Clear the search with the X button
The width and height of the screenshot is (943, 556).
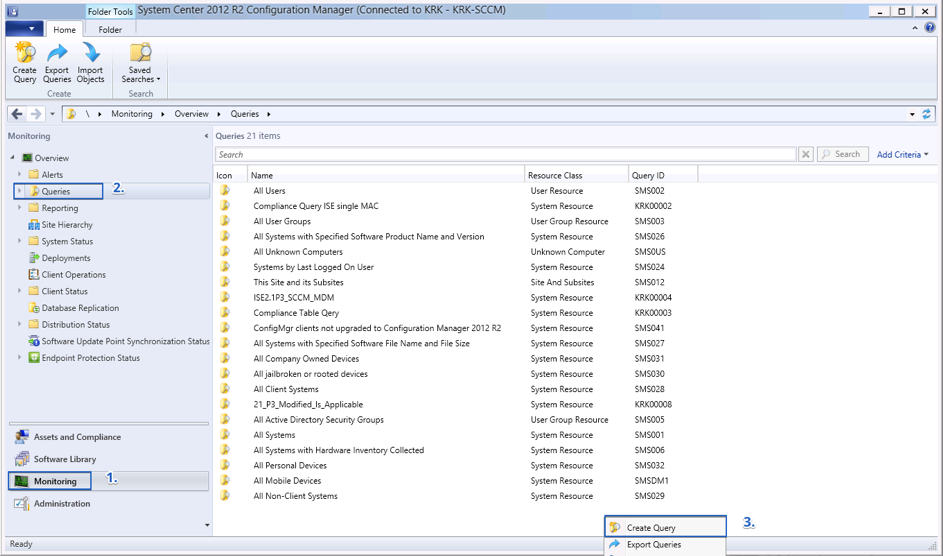pyautogui.click(x=806, y=154)
